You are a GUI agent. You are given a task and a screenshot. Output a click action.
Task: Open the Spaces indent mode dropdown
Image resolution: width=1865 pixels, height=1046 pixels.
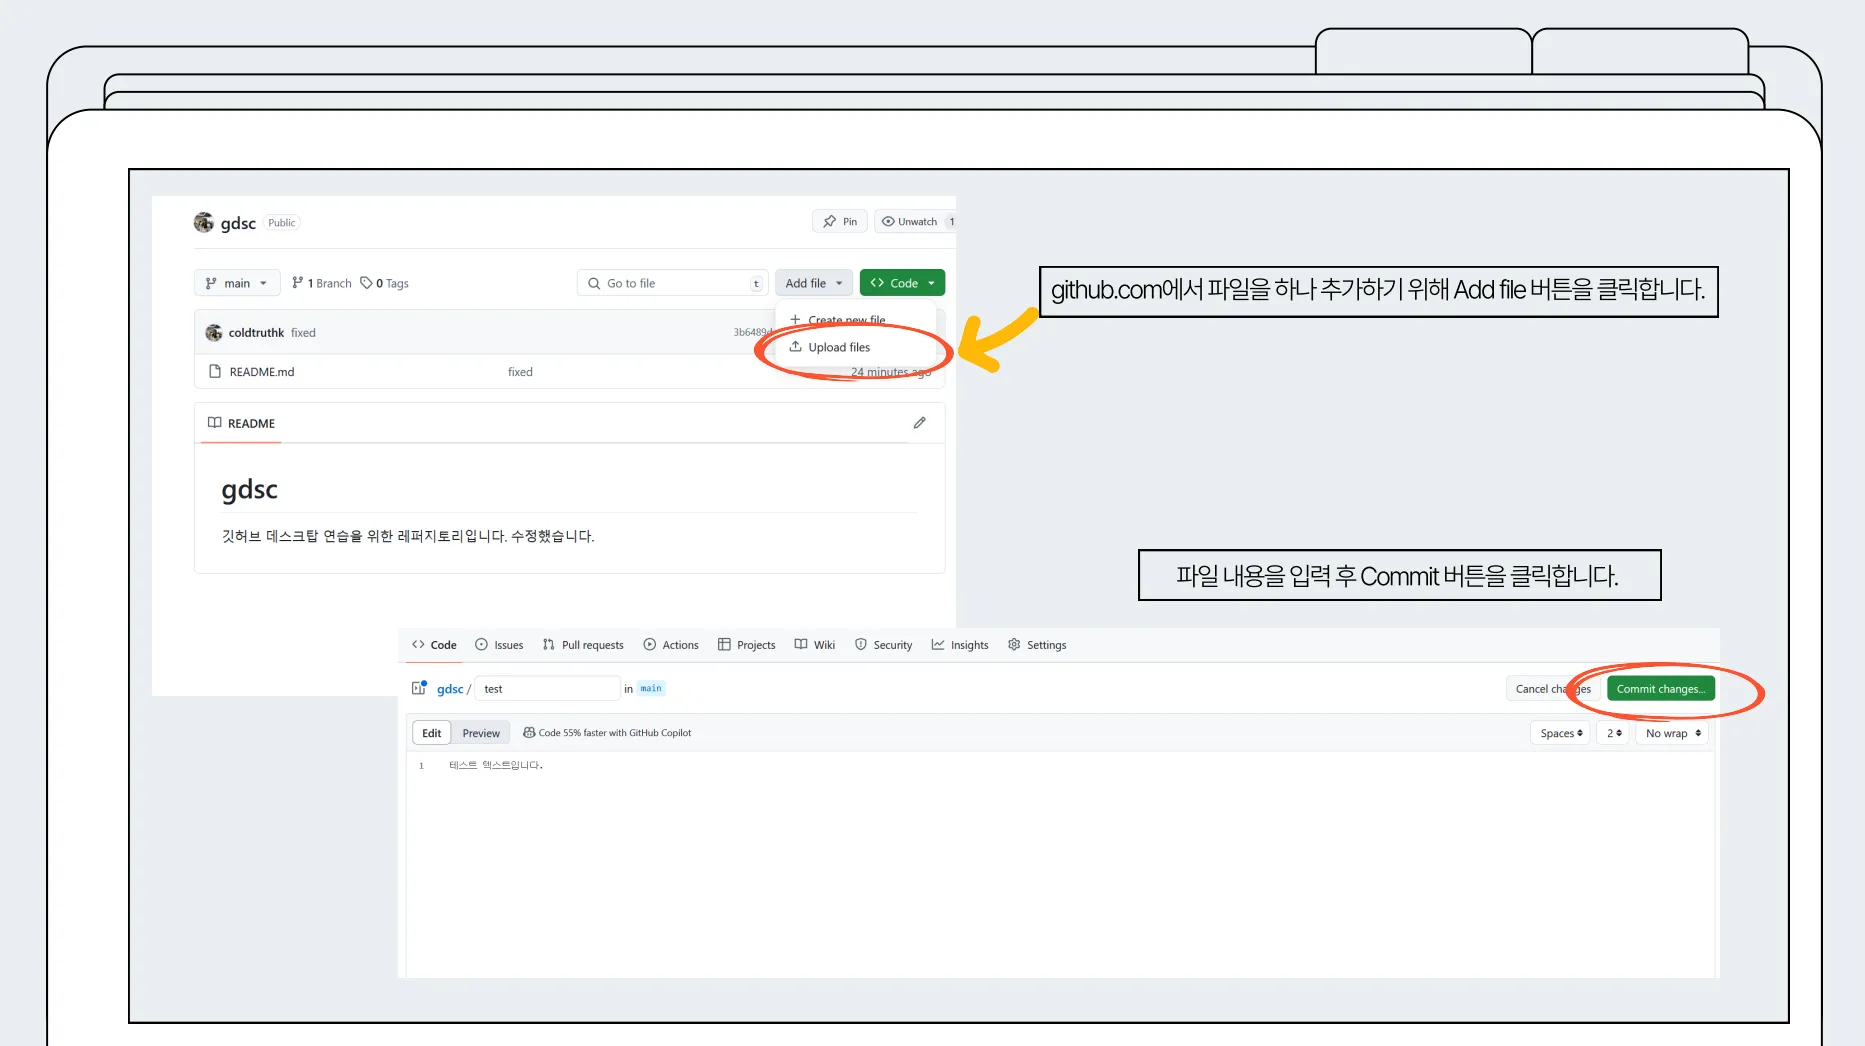coord(1560,733)
